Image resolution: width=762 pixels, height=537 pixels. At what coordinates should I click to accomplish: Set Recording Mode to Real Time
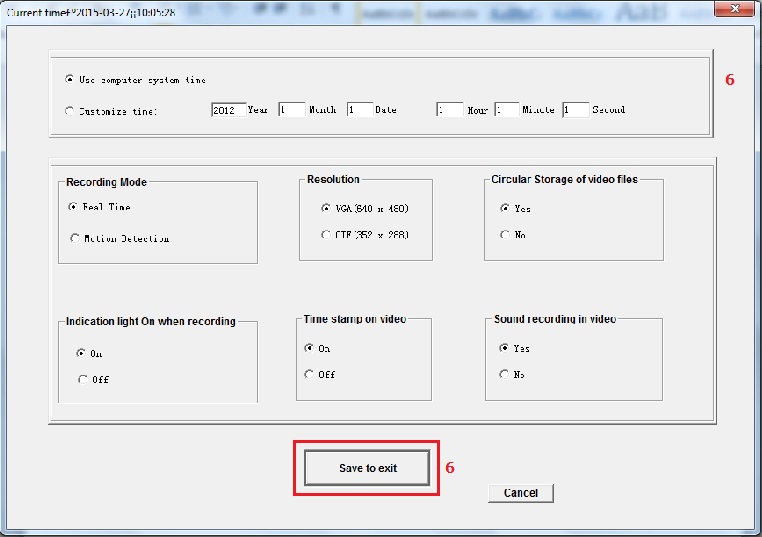click(x=74, y=207)
